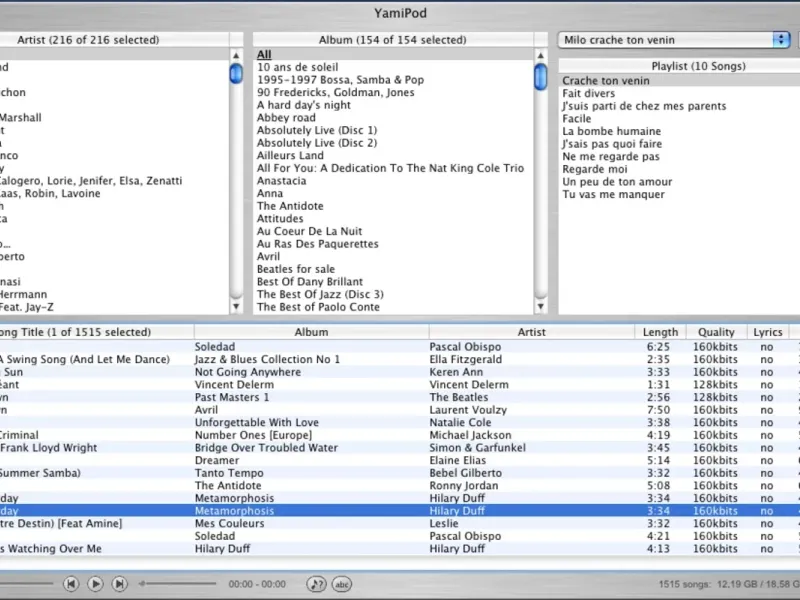Click the Artist column header in song list
This screenshot has width=800, height=600.
pos(531,332)
